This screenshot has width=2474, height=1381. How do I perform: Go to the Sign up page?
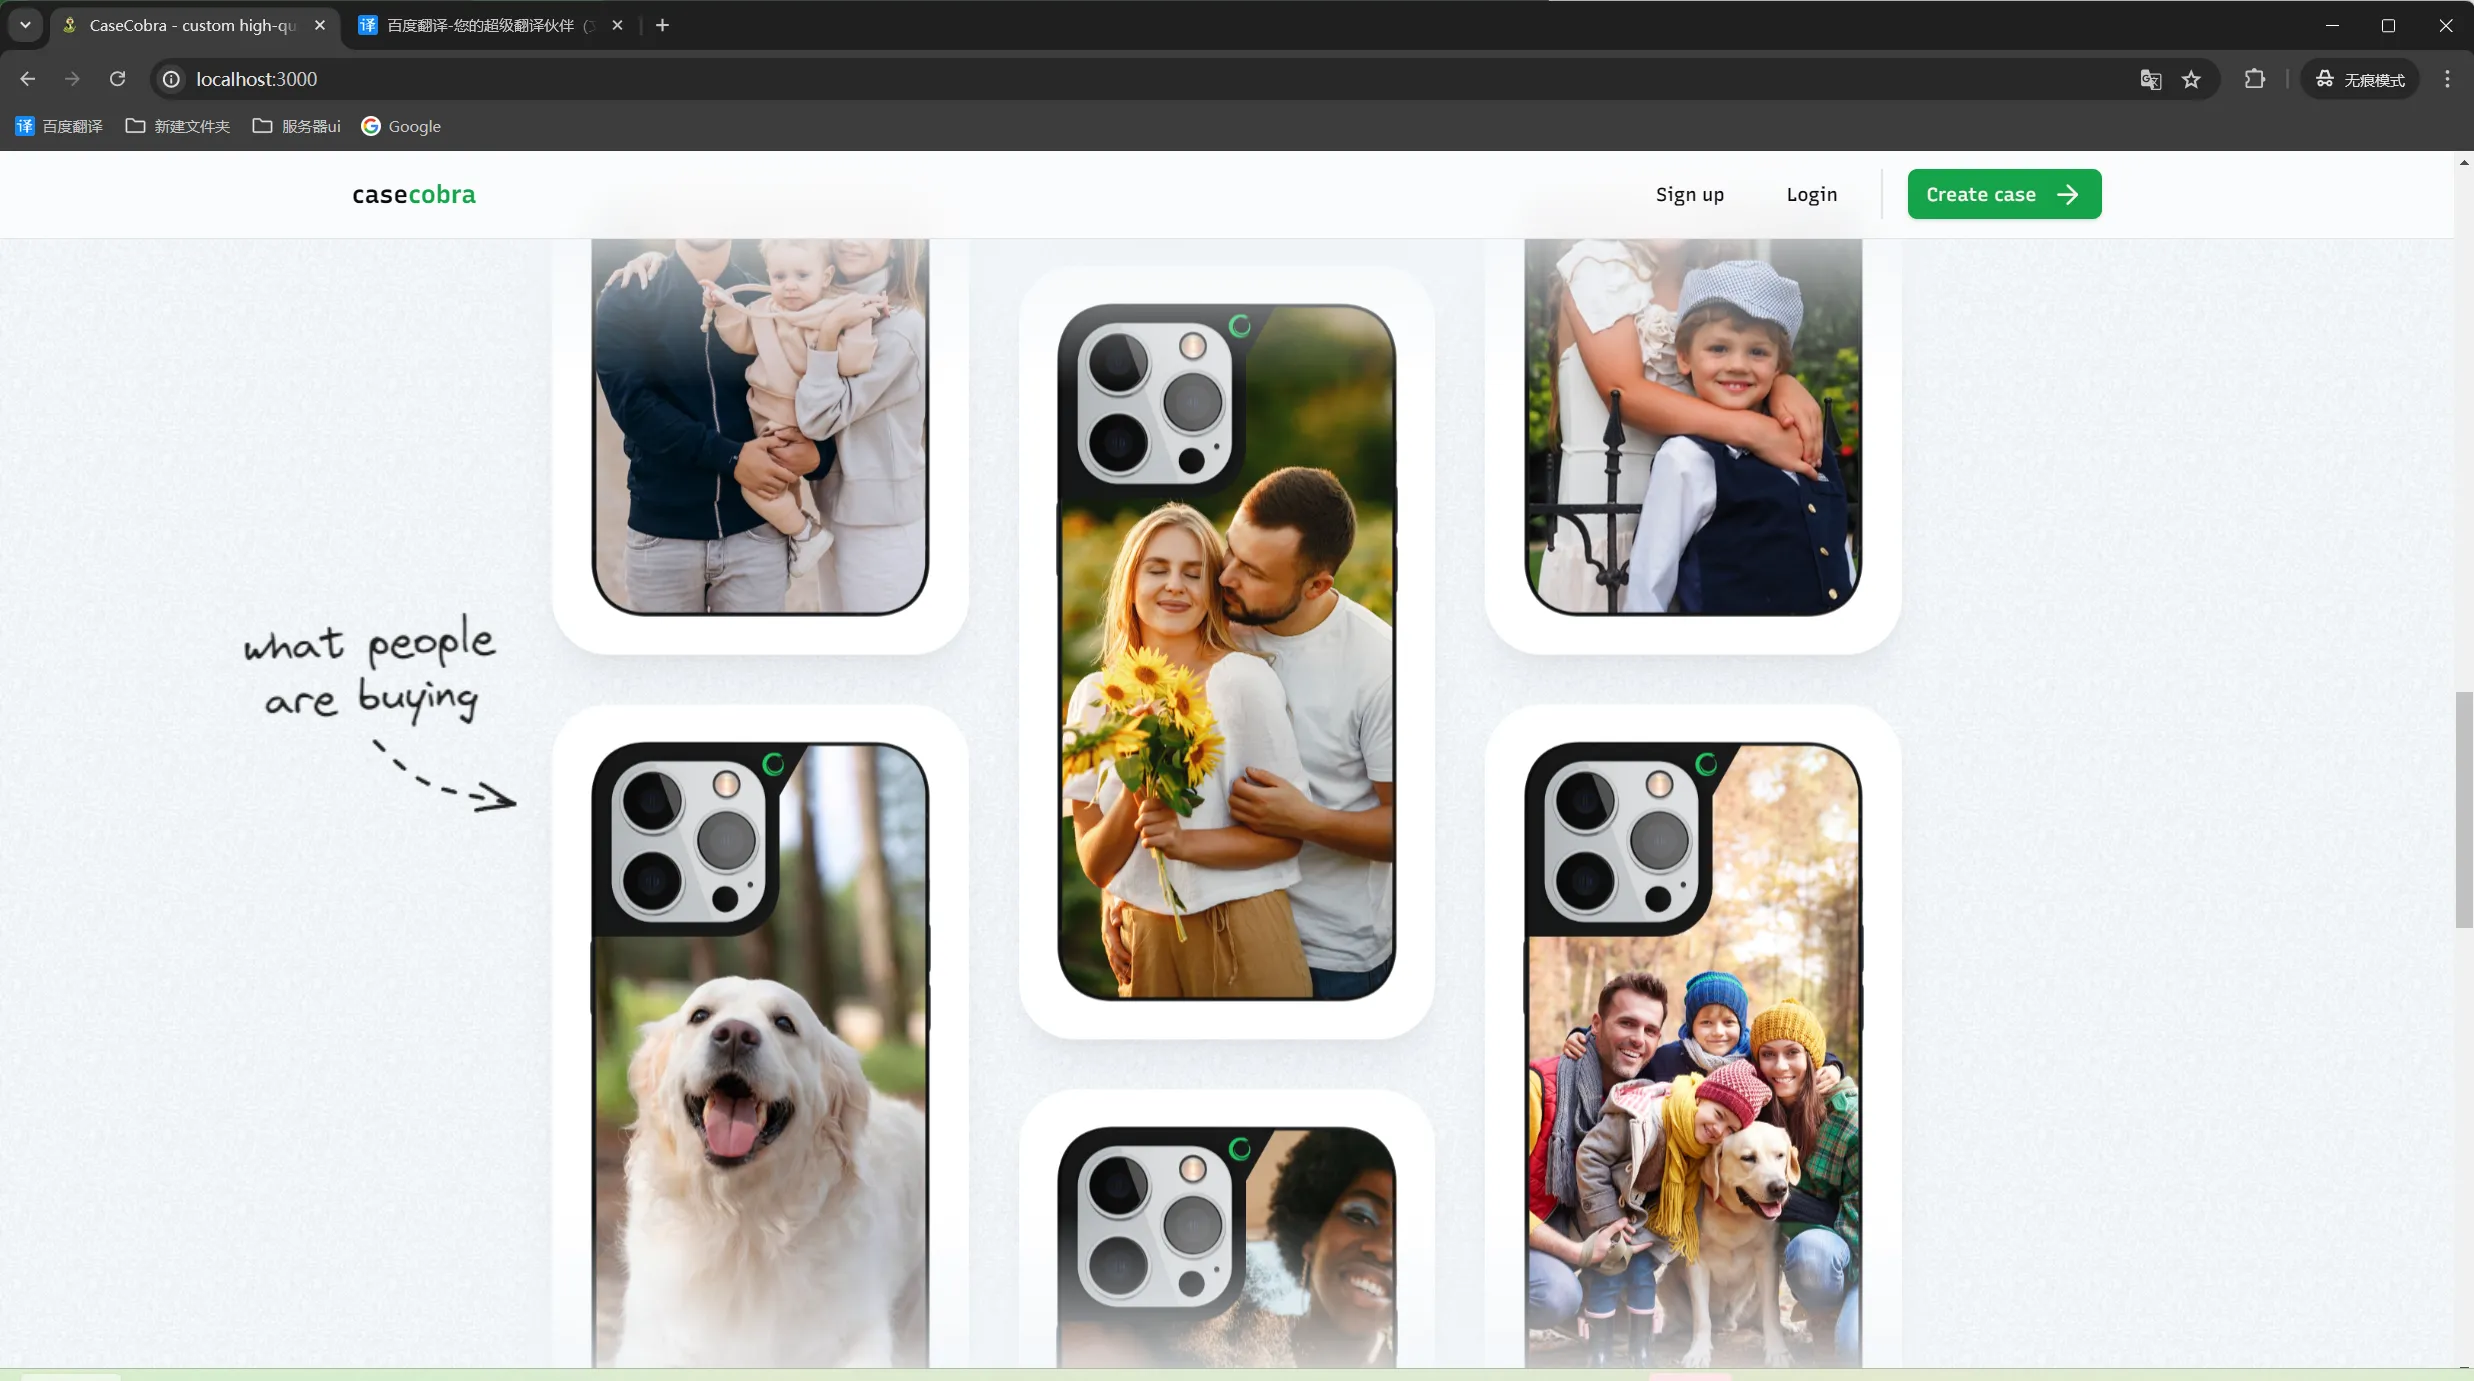tap(1690, 194)
